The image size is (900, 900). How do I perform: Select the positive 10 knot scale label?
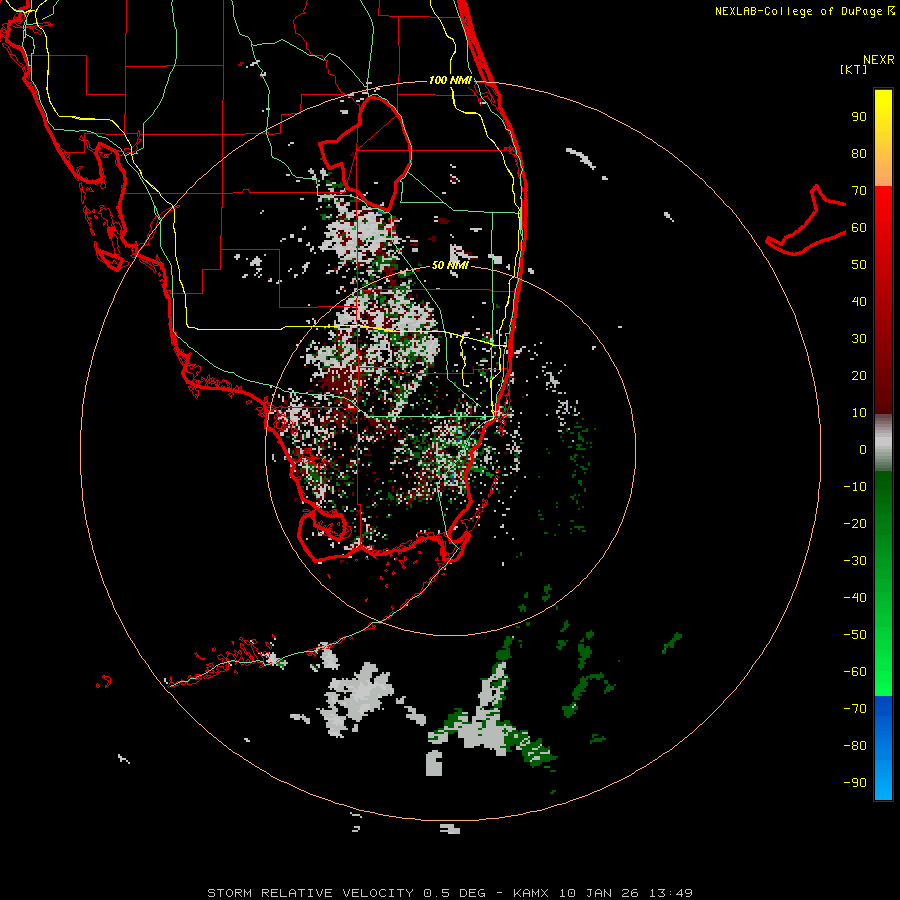tap(859, 413)
